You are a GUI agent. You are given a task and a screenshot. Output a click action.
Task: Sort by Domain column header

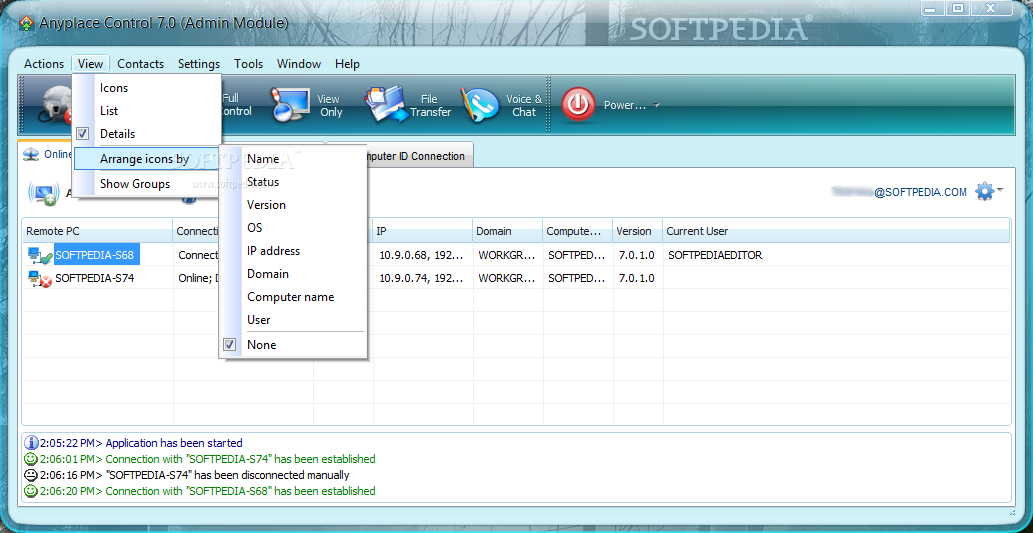507,231
